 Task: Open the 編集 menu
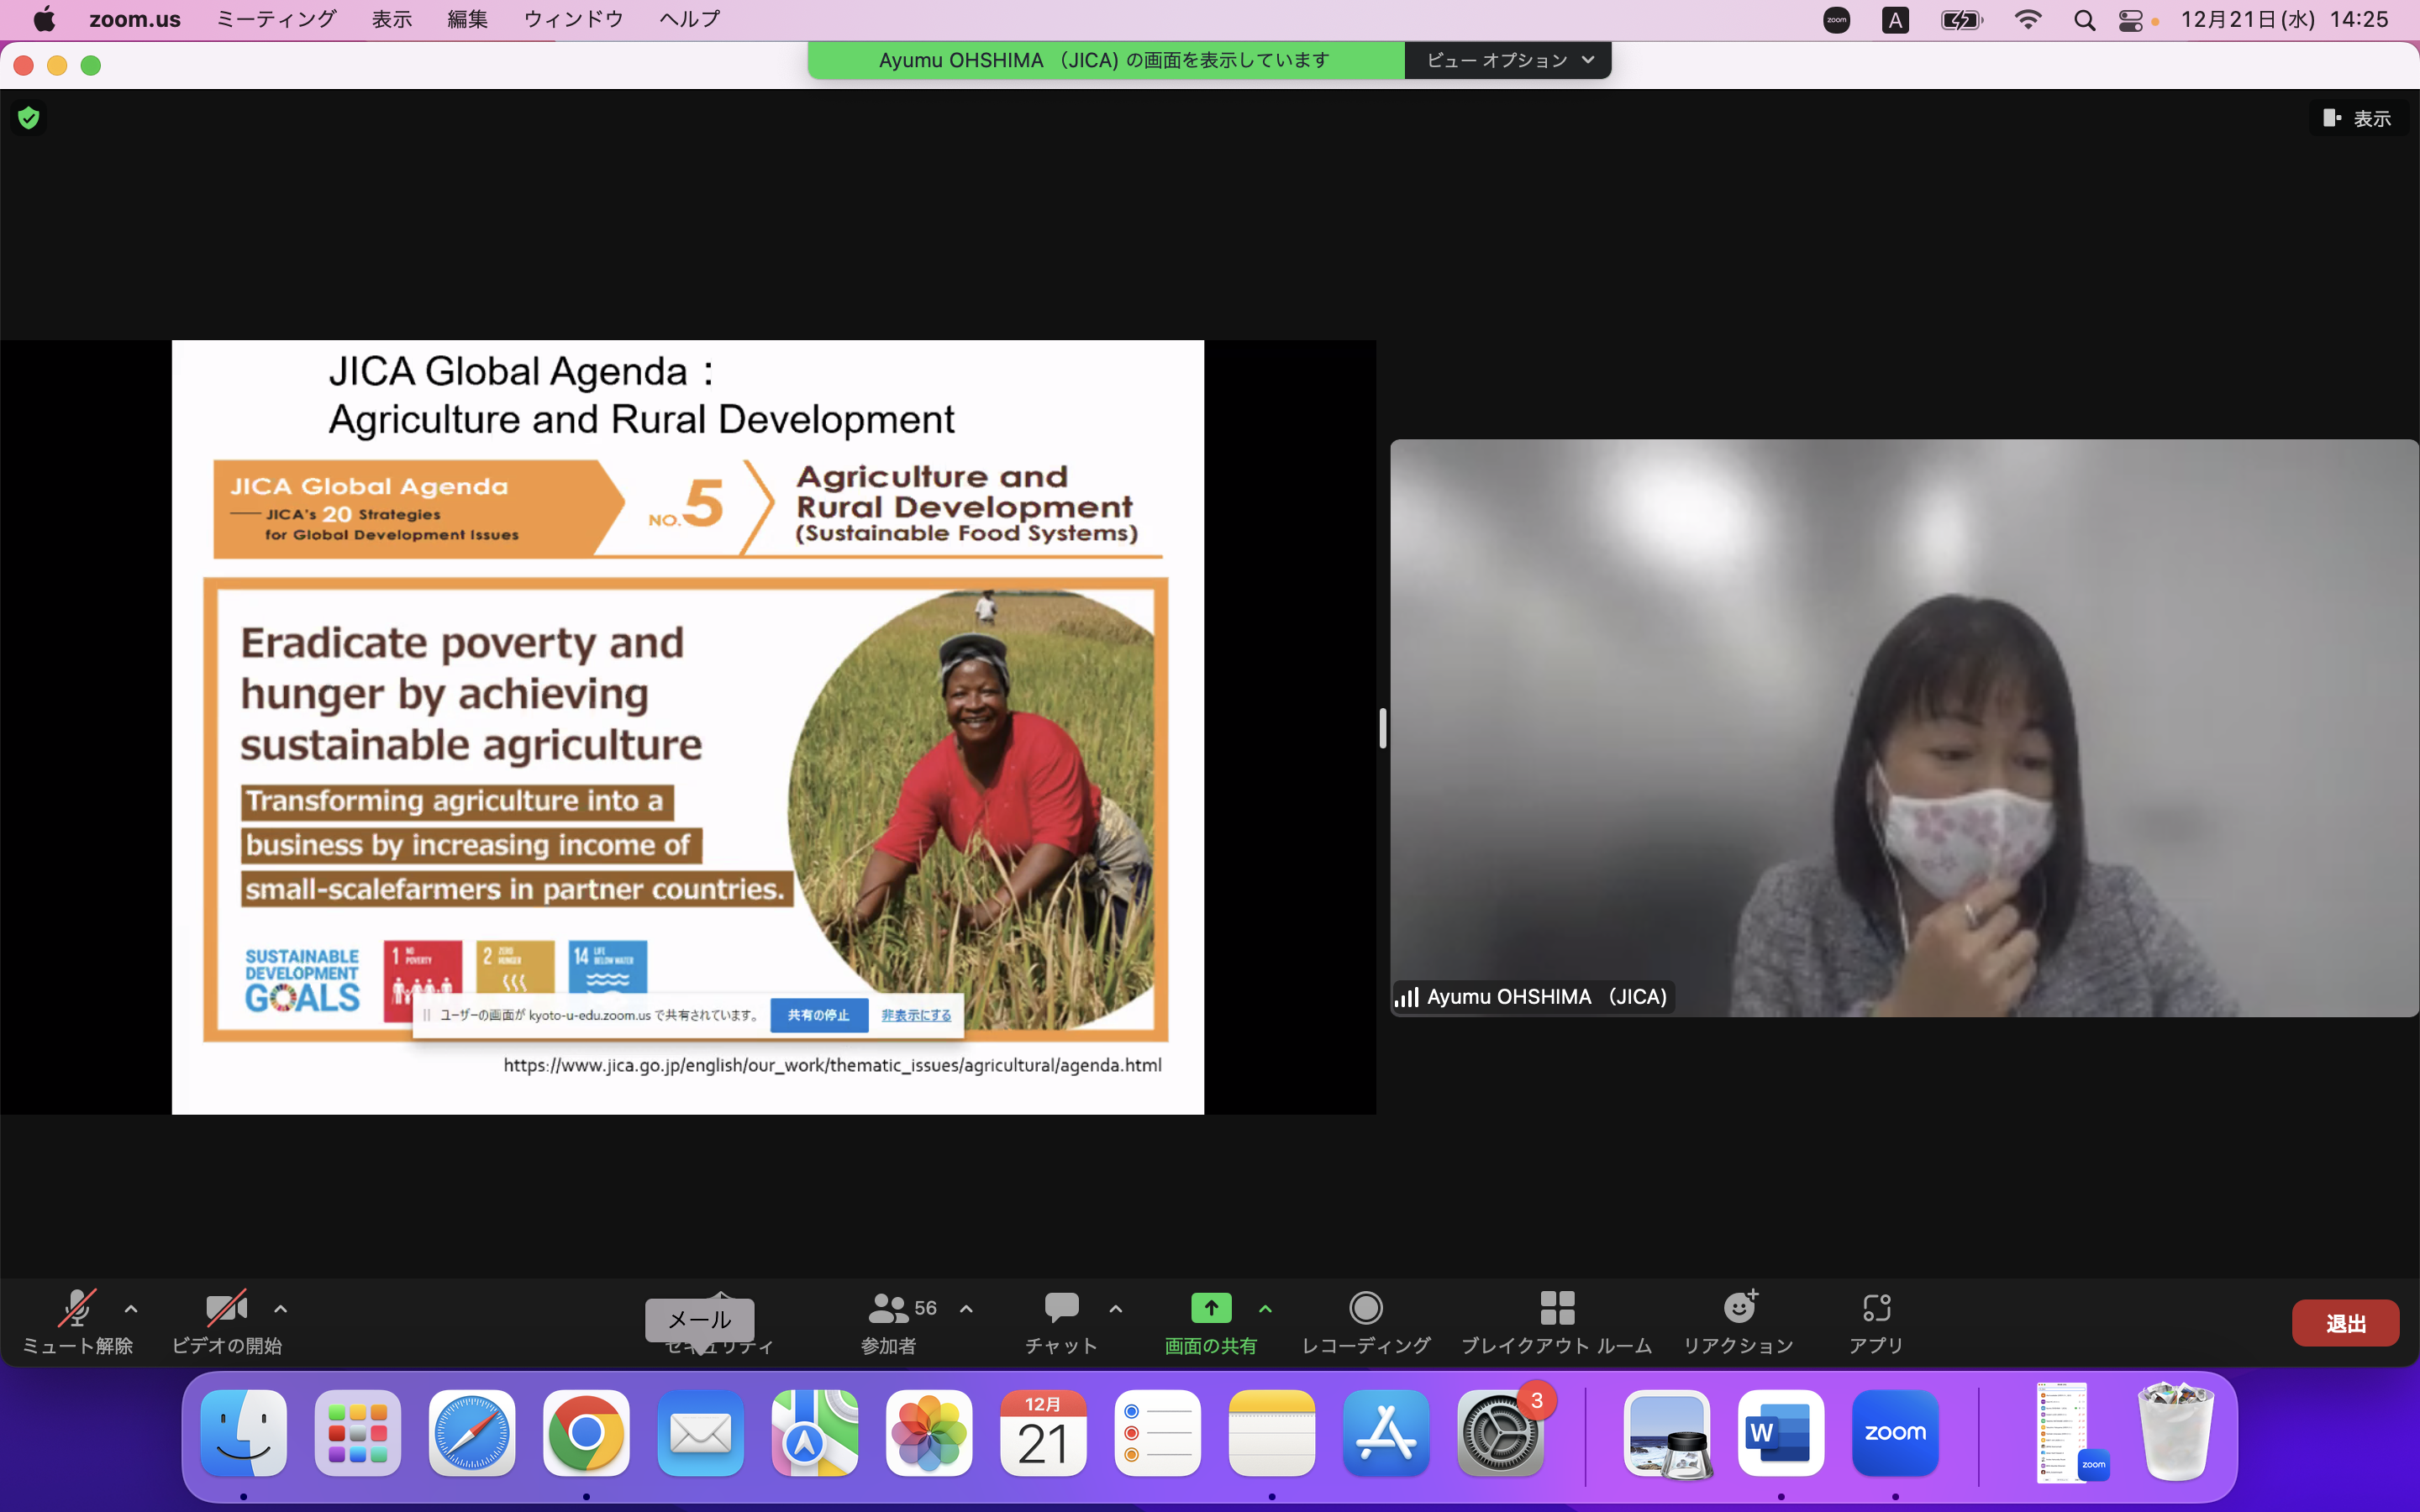[x=467, y=19]
